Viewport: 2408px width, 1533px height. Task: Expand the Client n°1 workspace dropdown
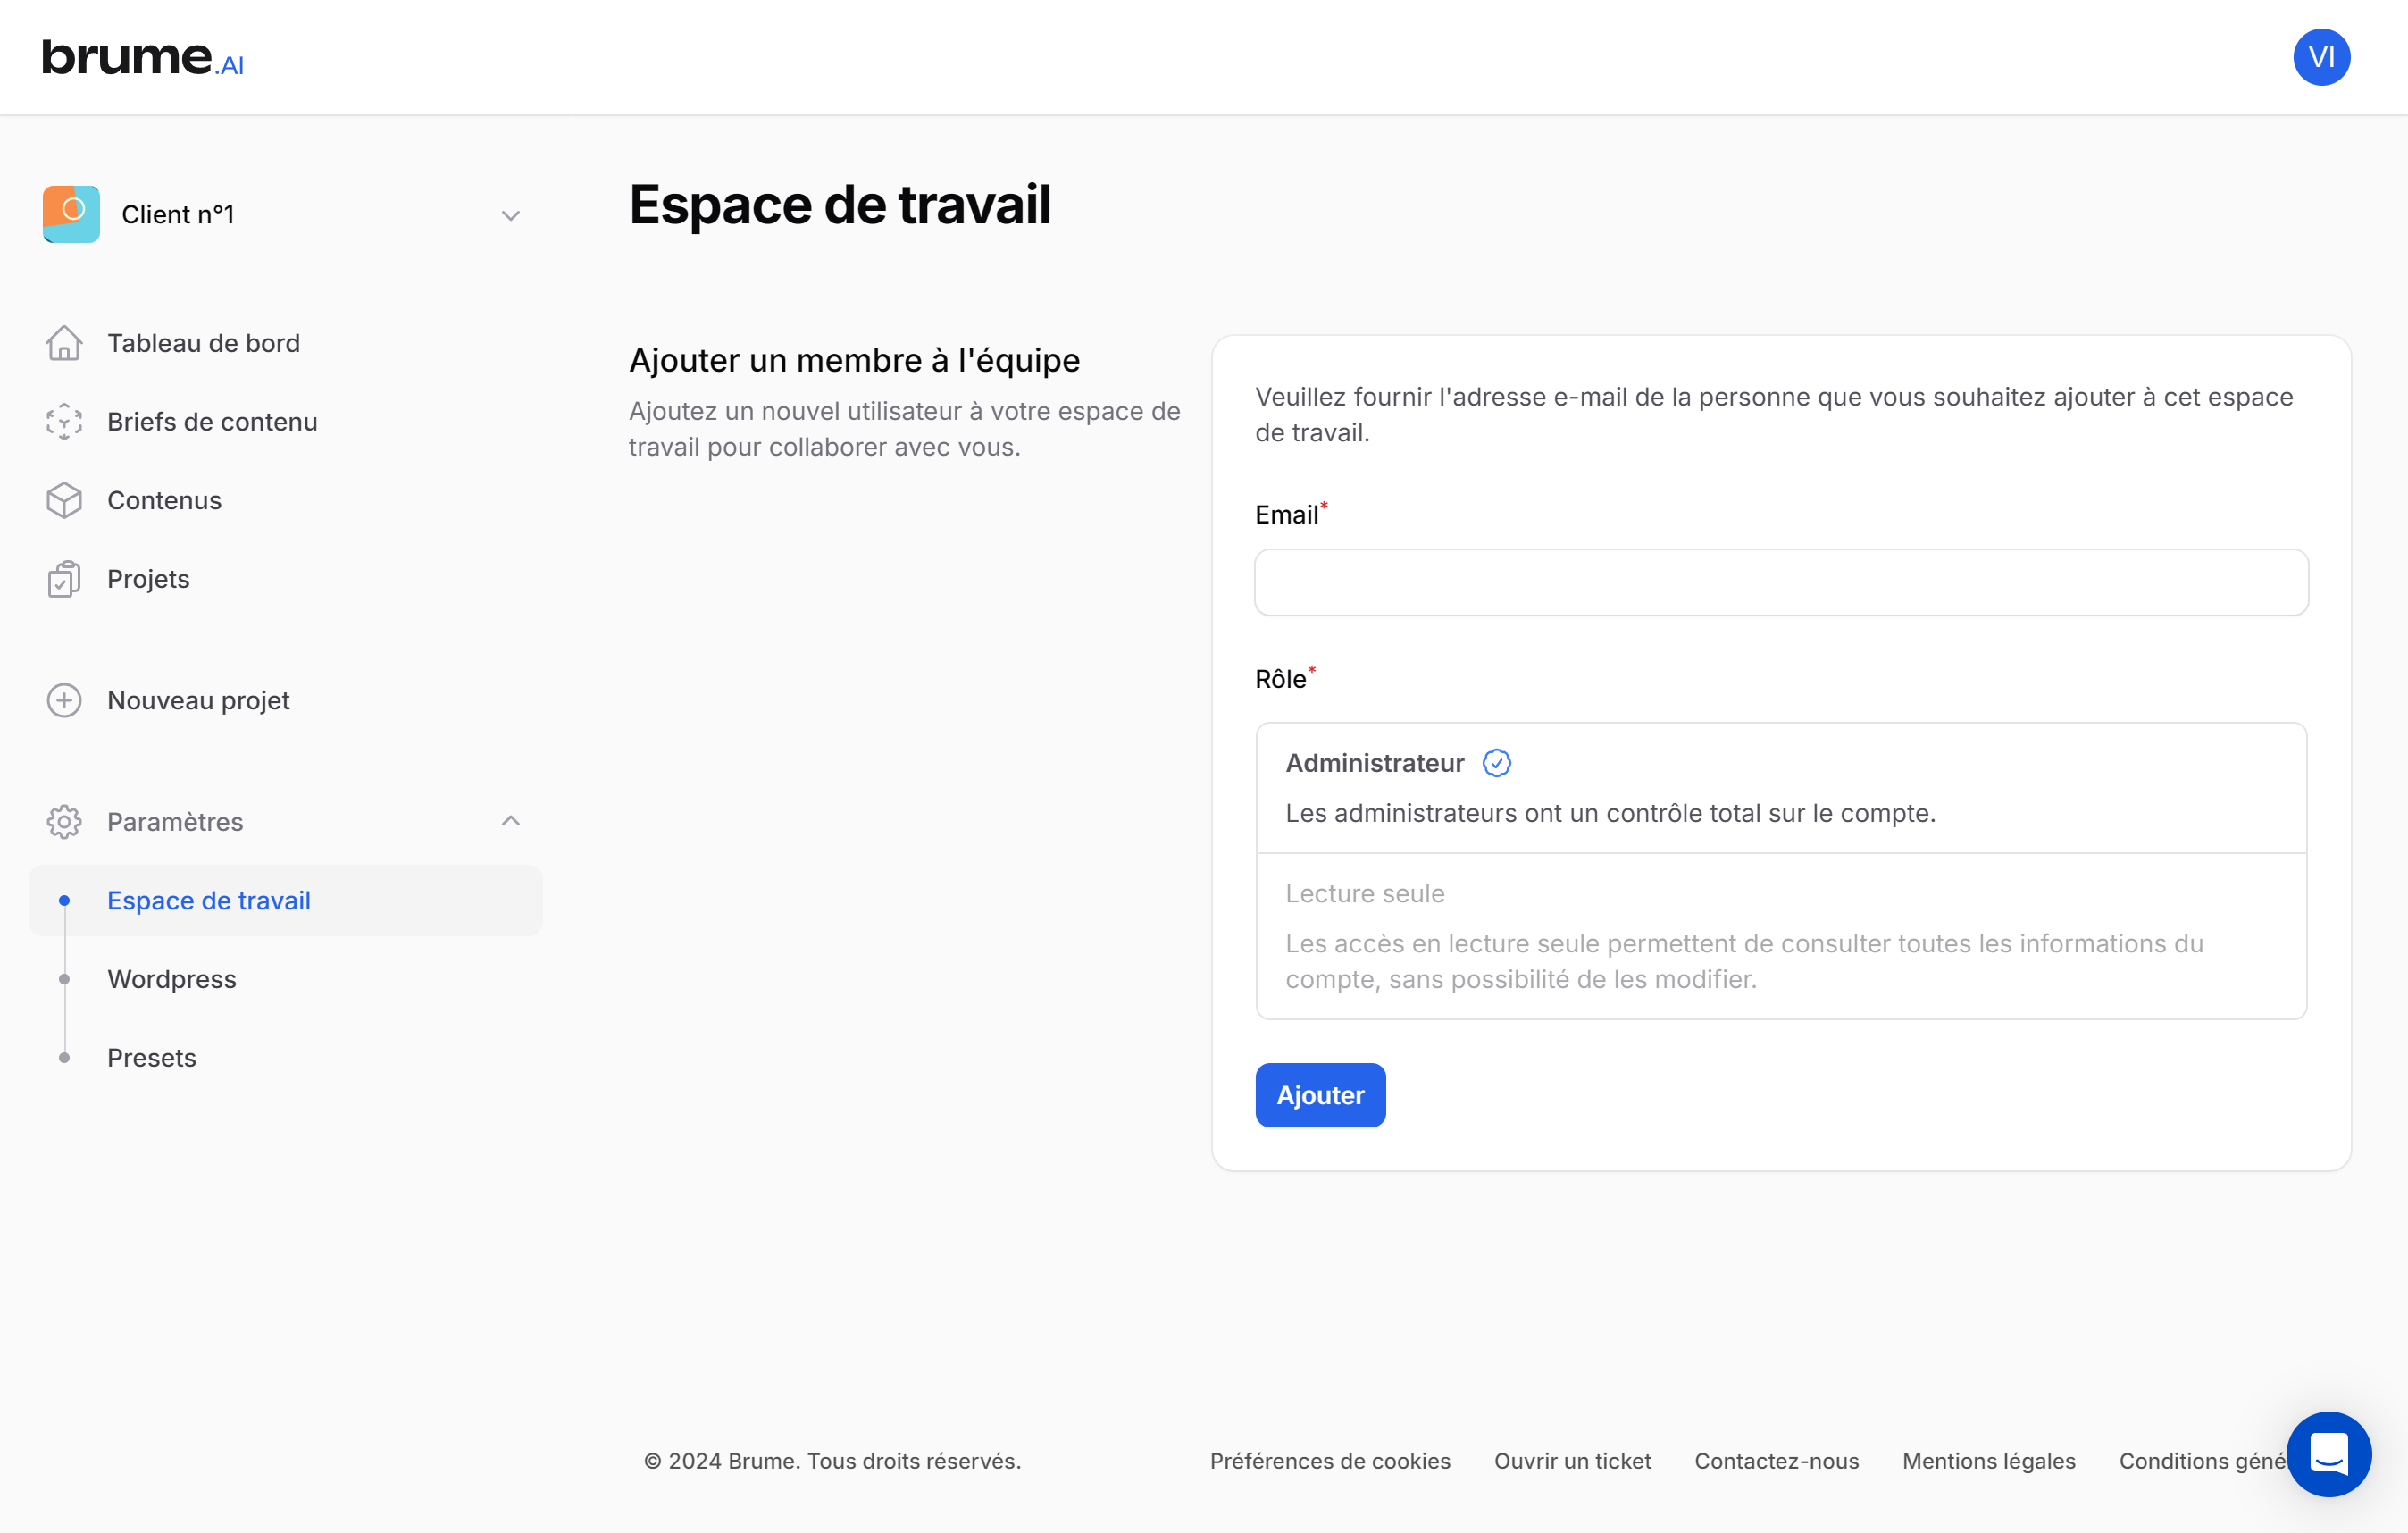point(510,215)
